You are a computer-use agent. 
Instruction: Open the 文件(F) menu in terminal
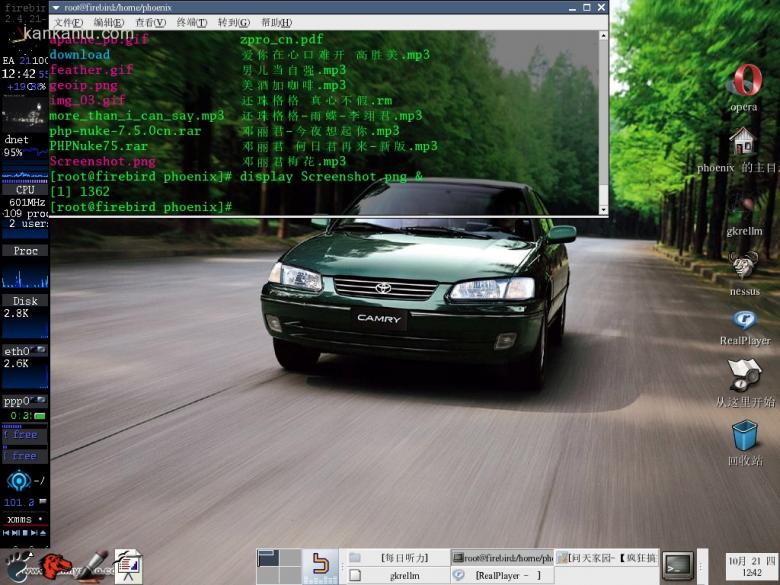68,23
